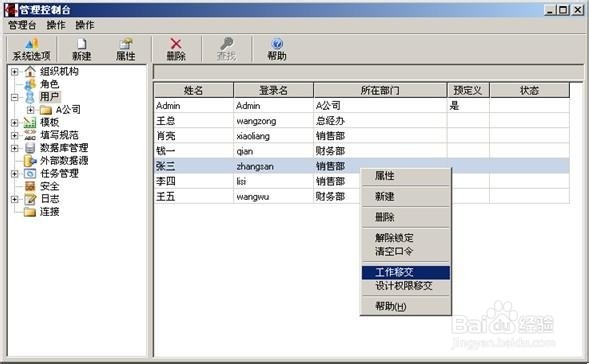Choose 帮助(H) in the context menu

pos(406,307)
